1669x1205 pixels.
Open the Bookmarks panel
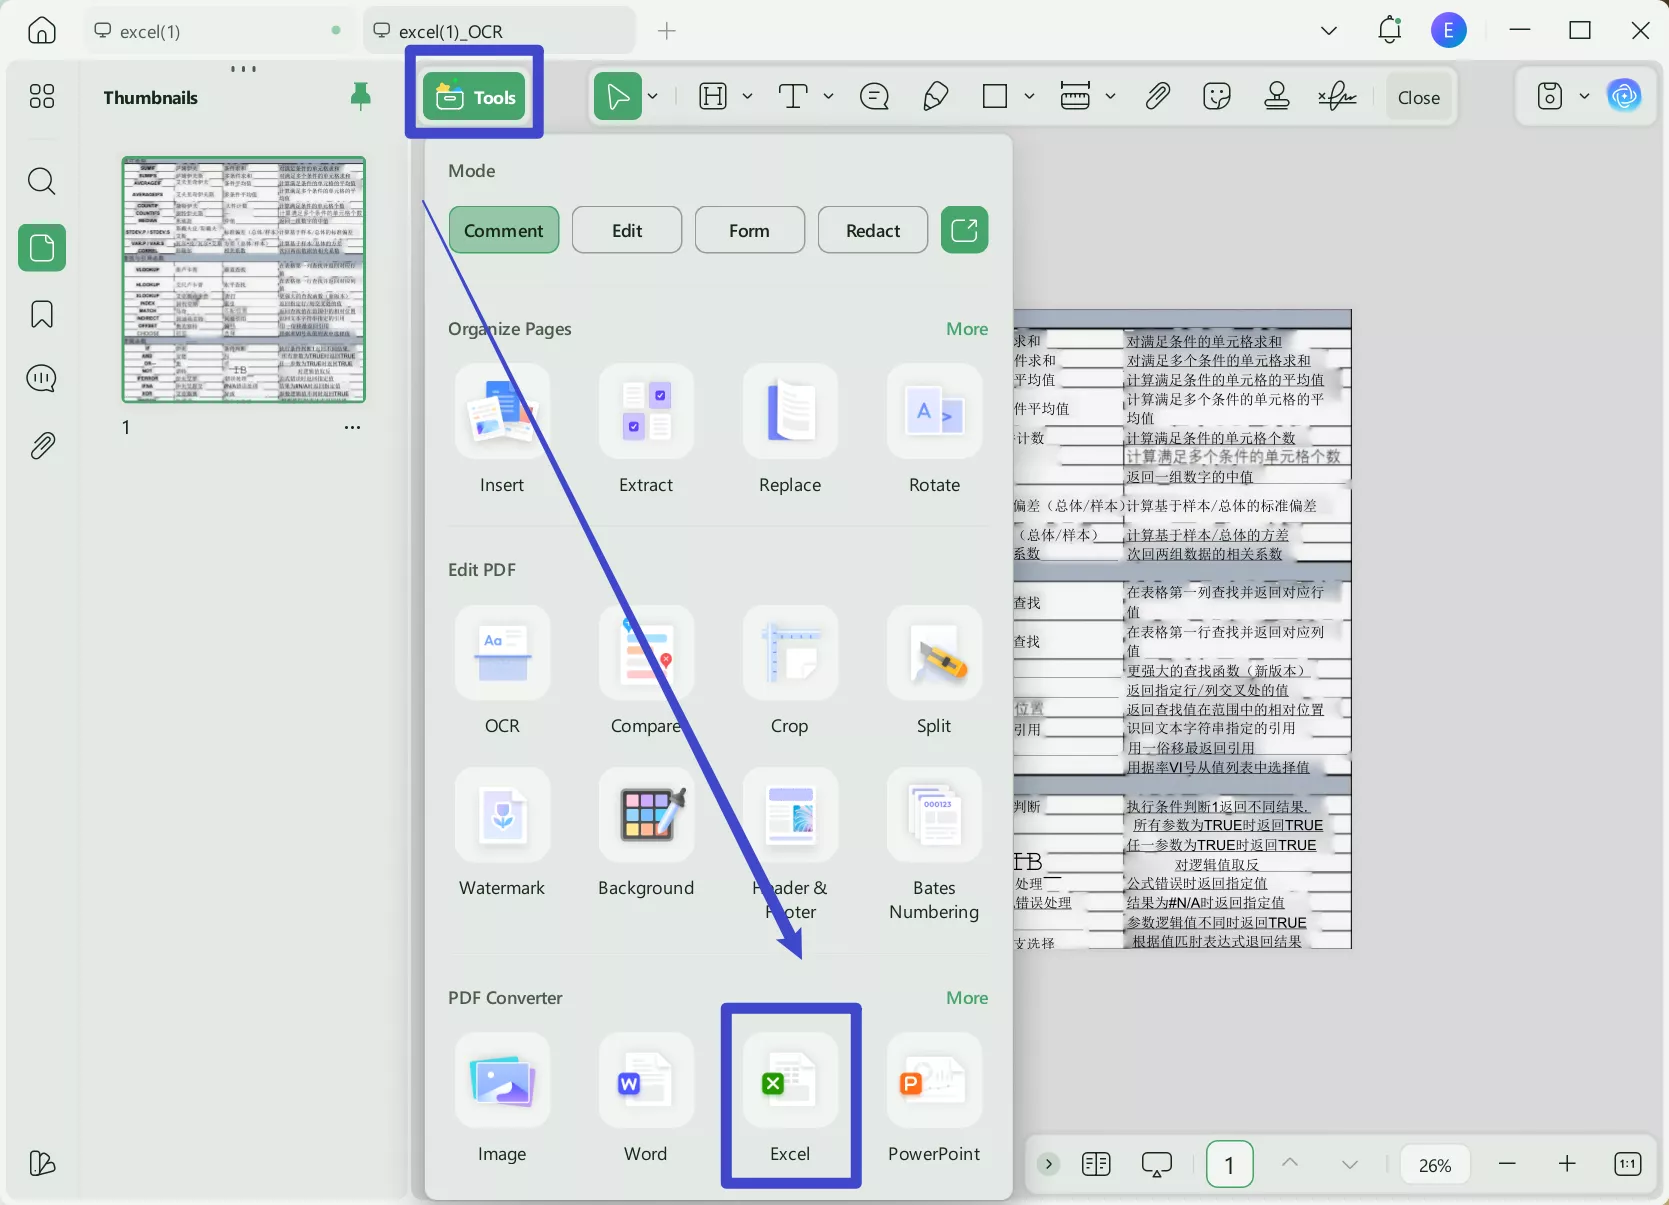[41, 314]
